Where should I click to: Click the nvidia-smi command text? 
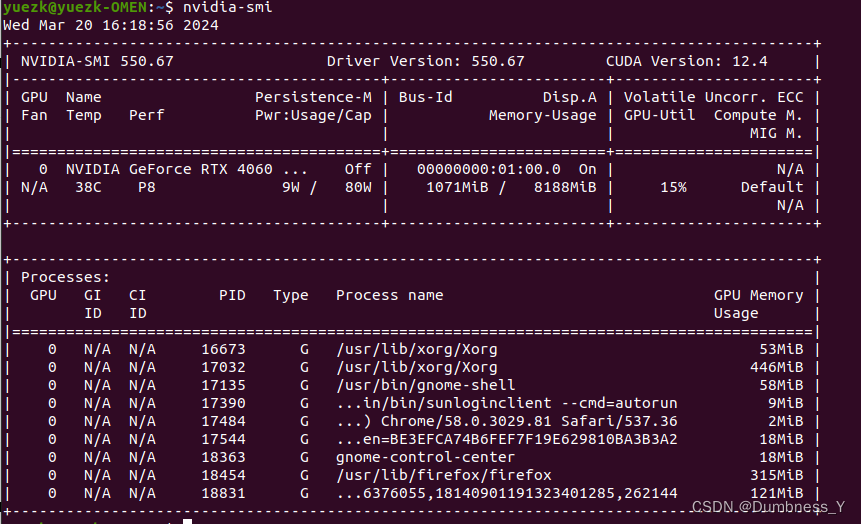(227, 8)
